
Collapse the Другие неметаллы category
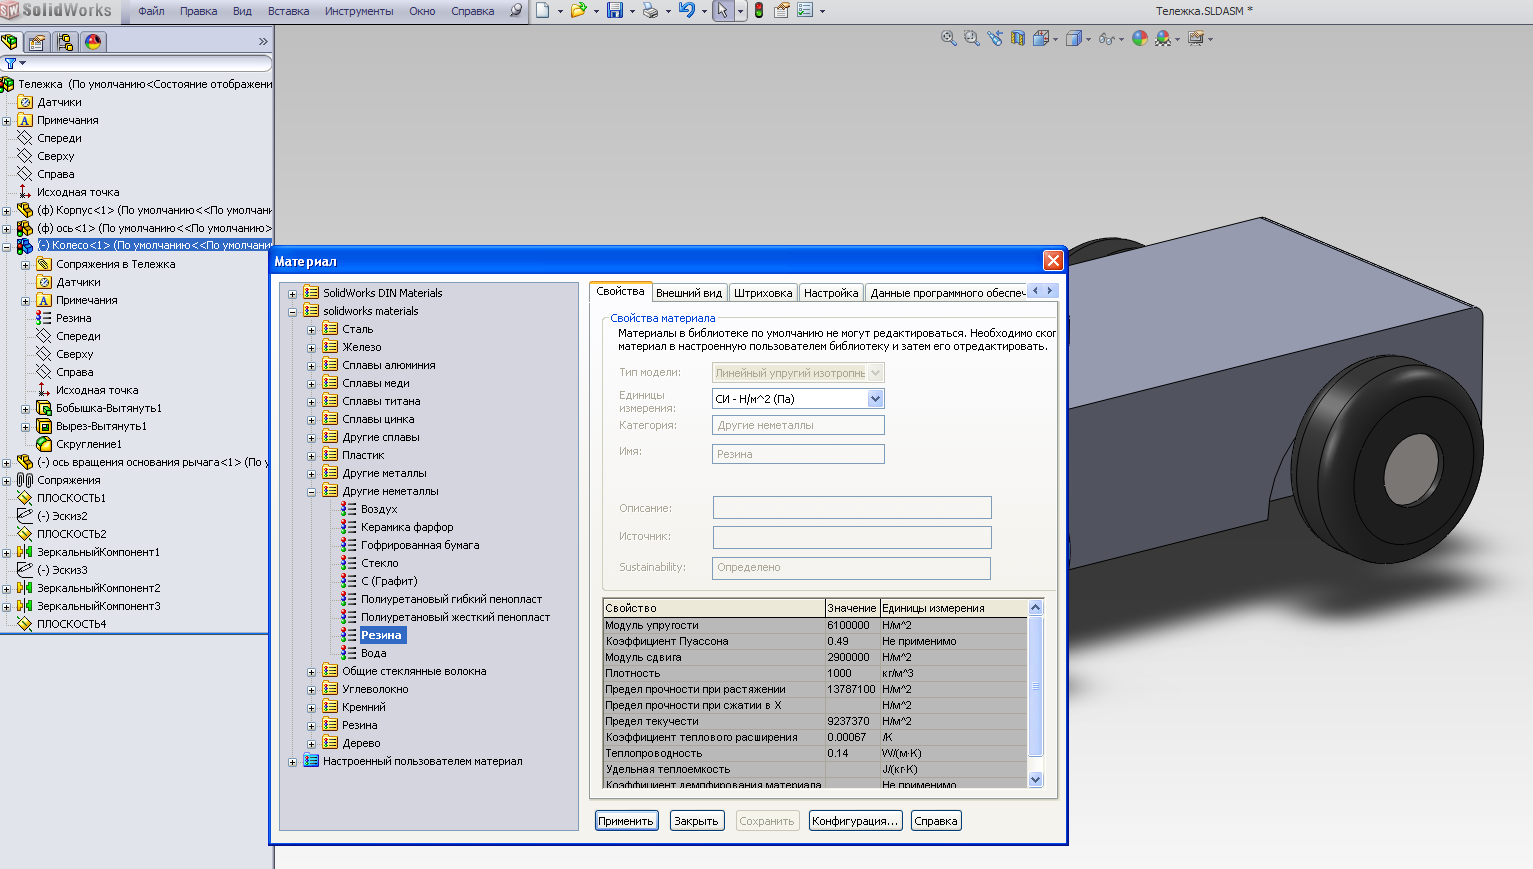click(x=311, y=492)
